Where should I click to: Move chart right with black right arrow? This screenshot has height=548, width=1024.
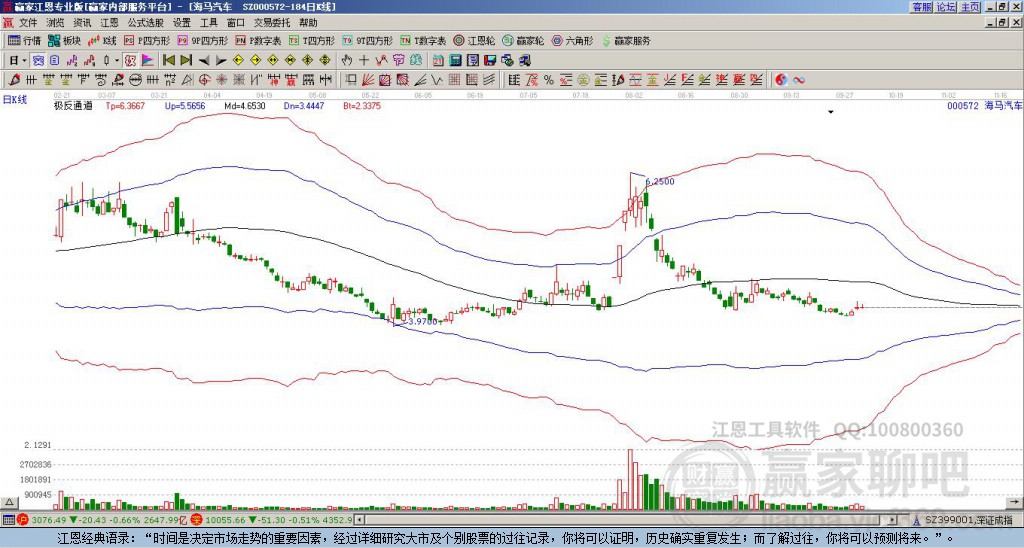tap(221, 61)
